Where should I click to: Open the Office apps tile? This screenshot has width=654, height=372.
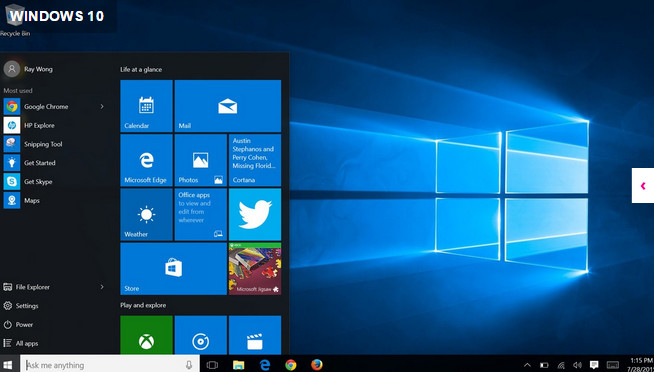pyautogui.click(x=201, y=214)
